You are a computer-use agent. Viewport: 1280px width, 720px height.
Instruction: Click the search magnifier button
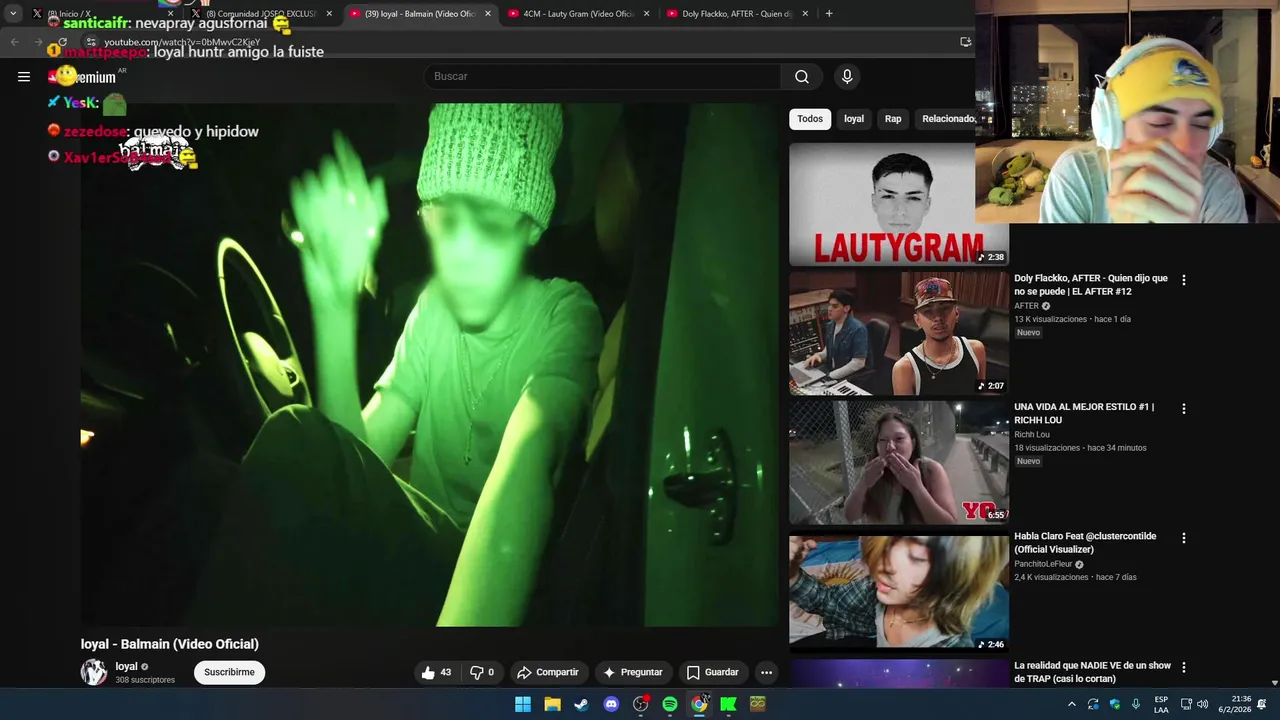[802, 76]
